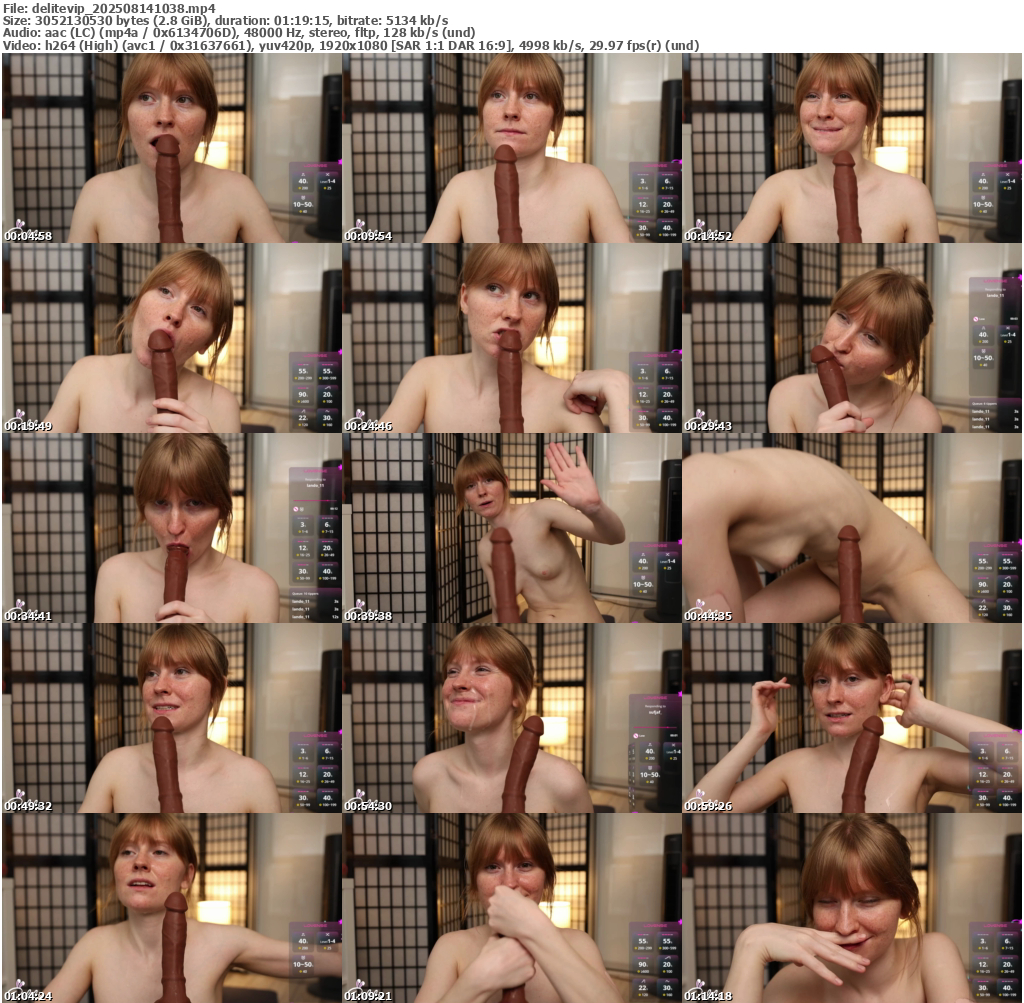Choose the frame marked 00:54:30

coord(511,718)
